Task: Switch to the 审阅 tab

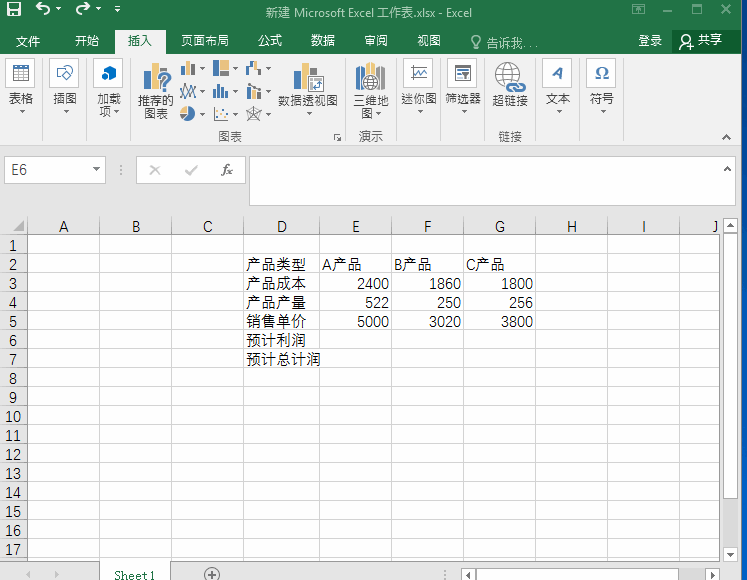Action: pos(376,41)
